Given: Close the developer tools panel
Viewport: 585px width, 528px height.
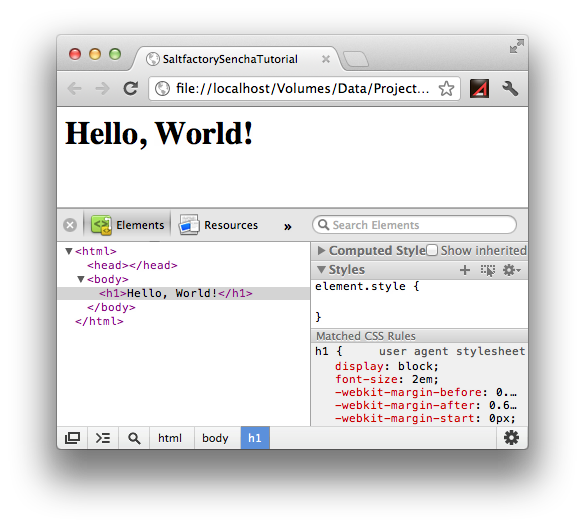Looking at the screenshot, I should [x=70, y=225].
